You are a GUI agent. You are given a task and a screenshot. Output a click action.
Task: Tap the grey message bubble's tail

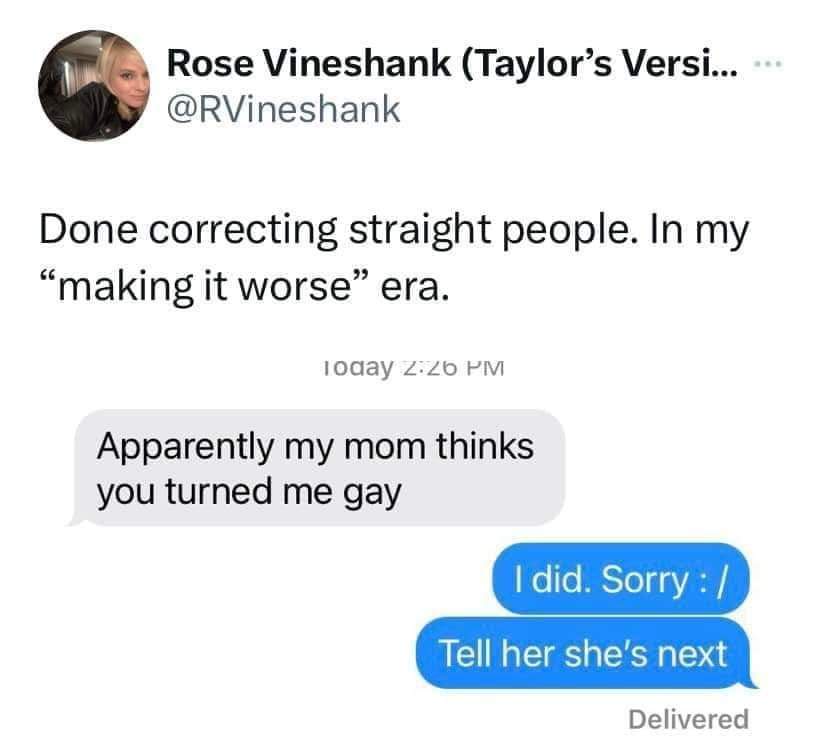74,520
